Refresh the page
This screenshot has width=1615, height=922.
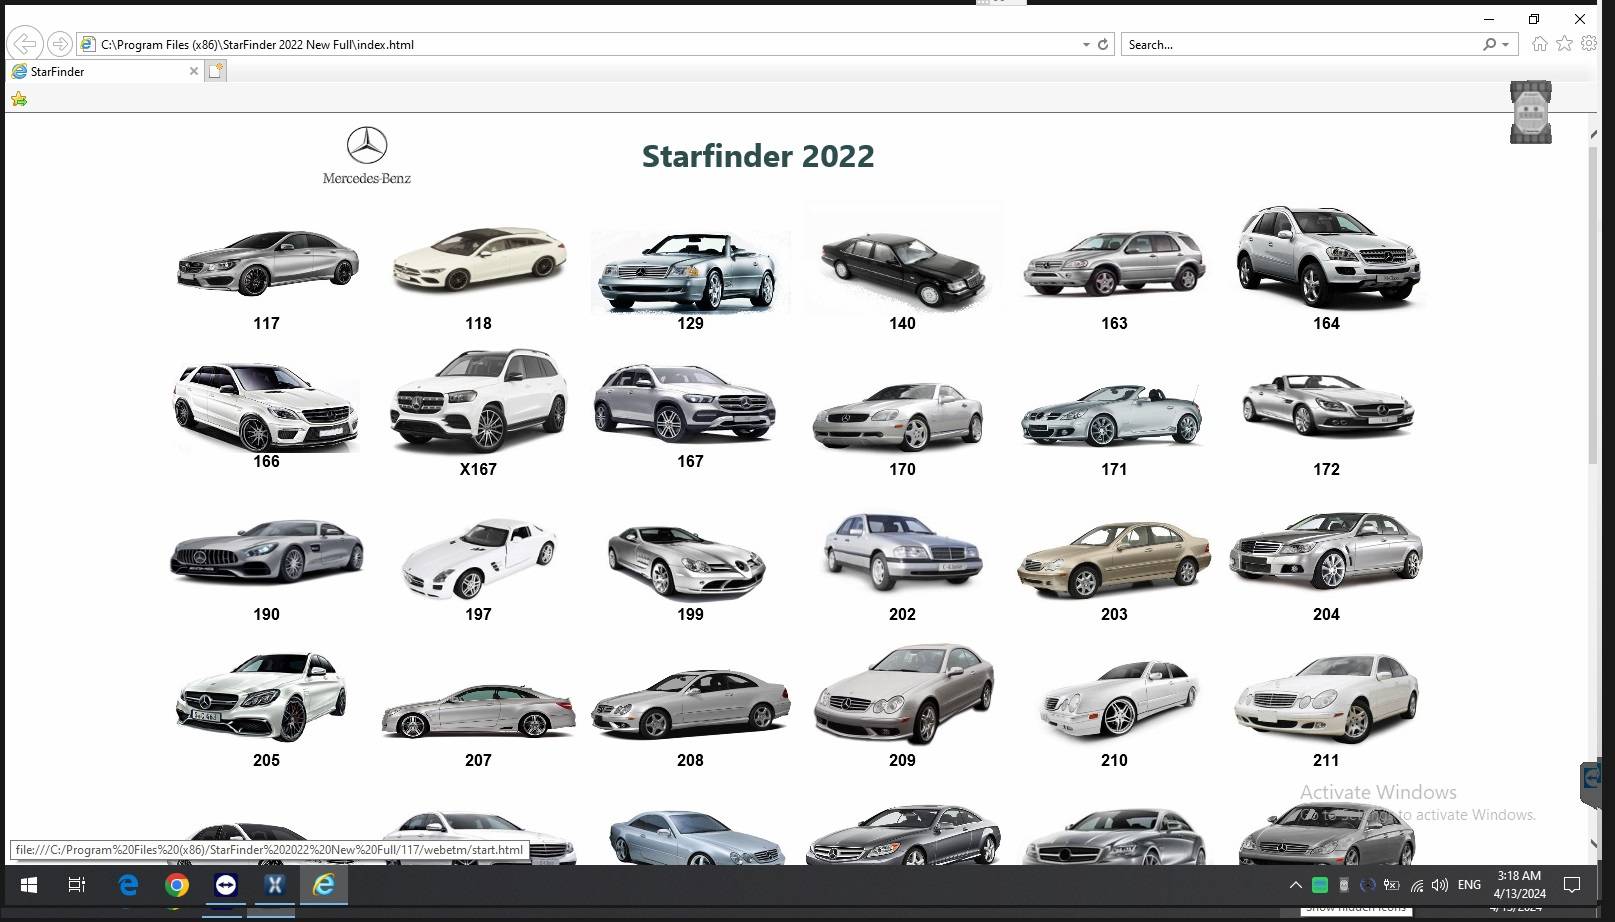(1103, 44)
